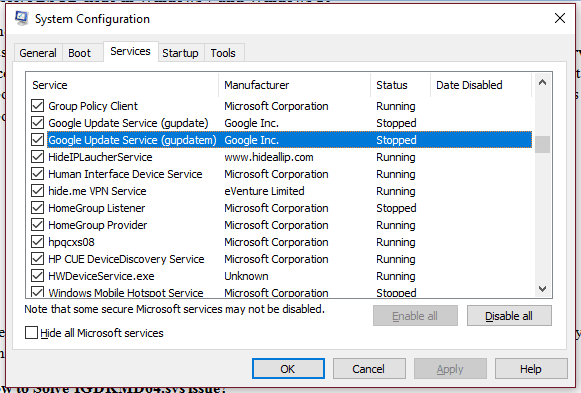The height and width of the screenshot is (393, 581).
Task: Click the System Configuration title bar icon
Action: [x=21, y=19]
